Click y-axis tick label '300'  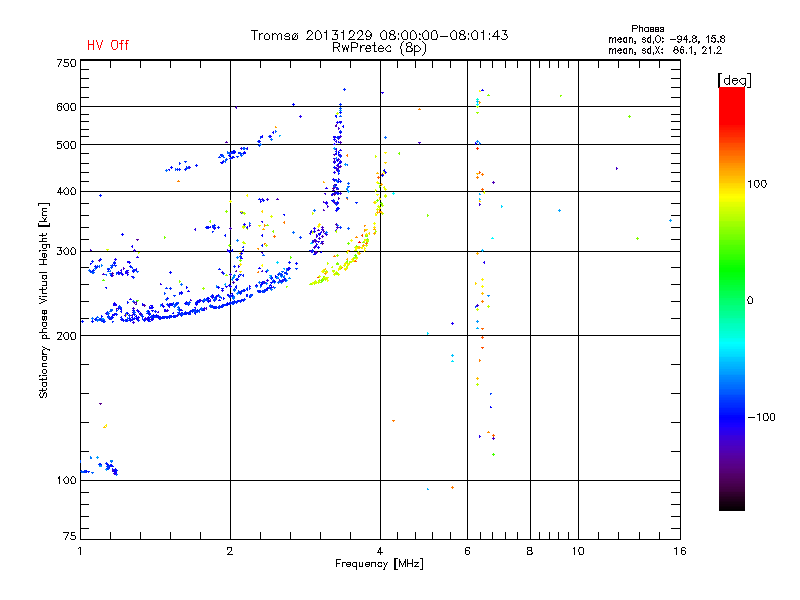[x=66, y=251]
